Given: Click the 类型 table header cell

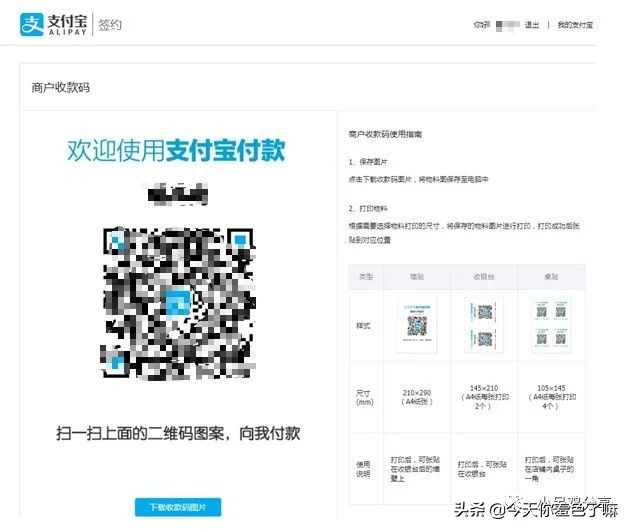Looking at the screenshot, I should (366, 277).
